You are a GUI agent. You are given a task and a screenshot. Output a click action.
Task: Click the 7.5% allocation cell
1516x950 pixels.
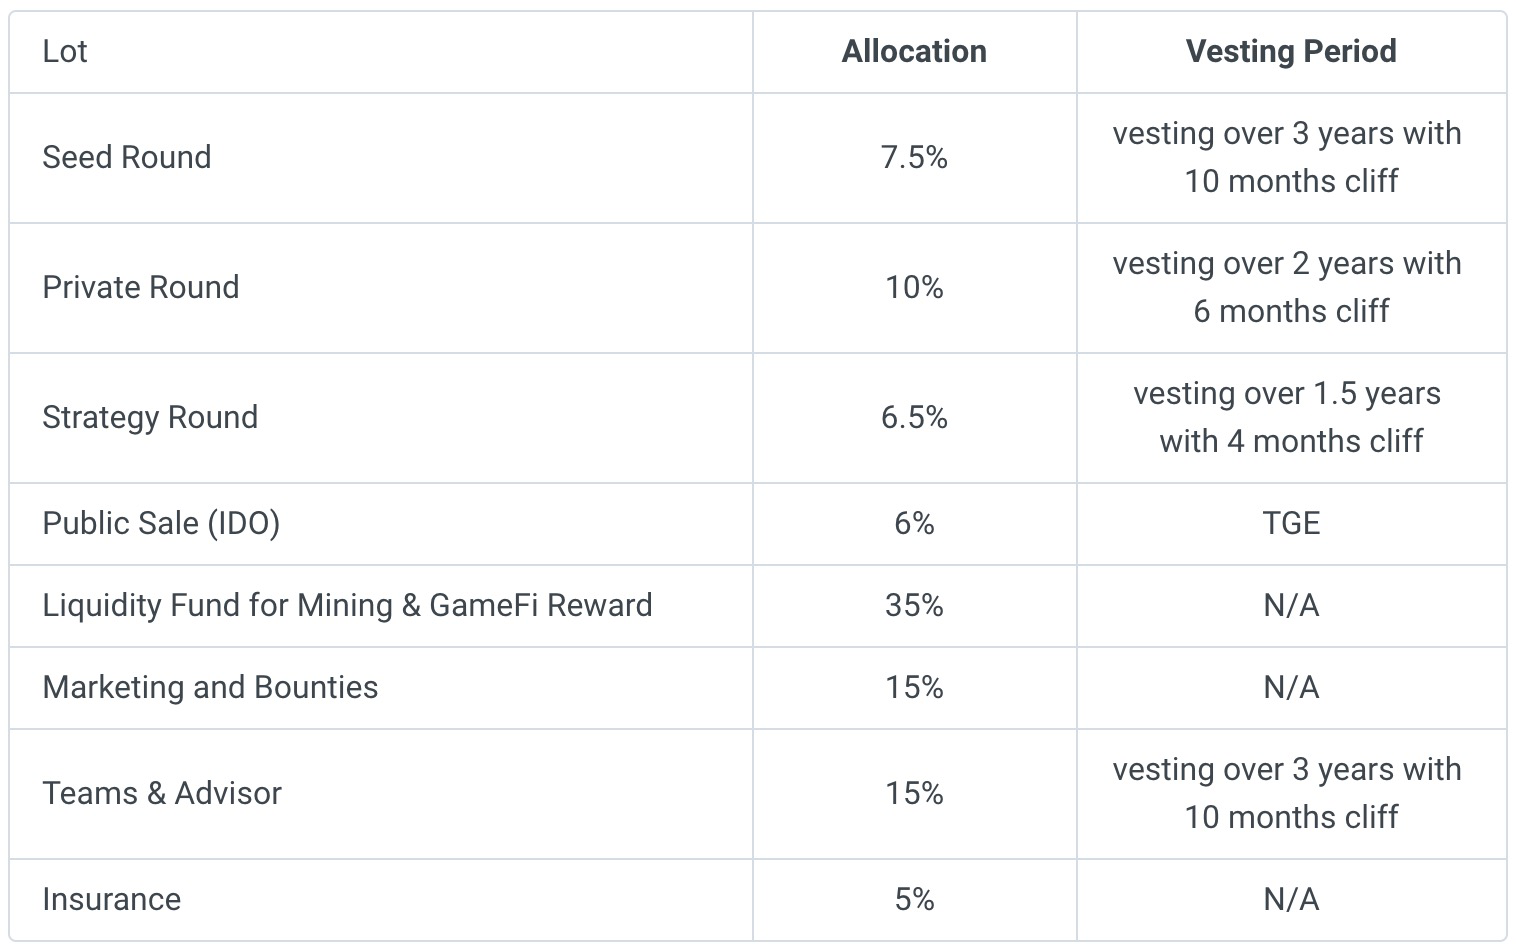click(914, 157)
